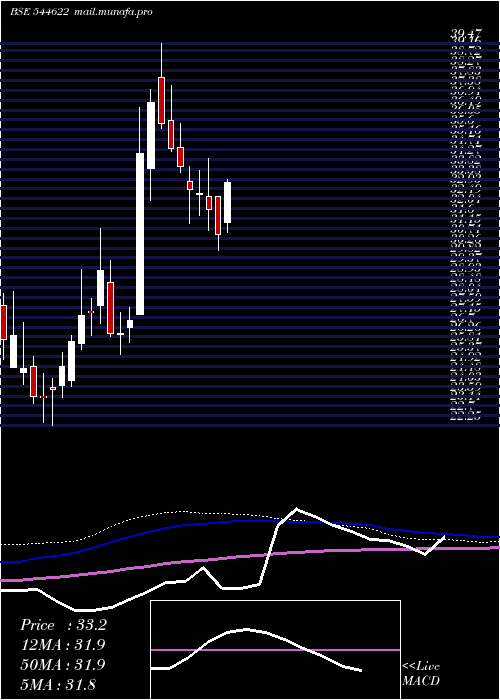Click the tallest white candlestick body

coord(140,234)
